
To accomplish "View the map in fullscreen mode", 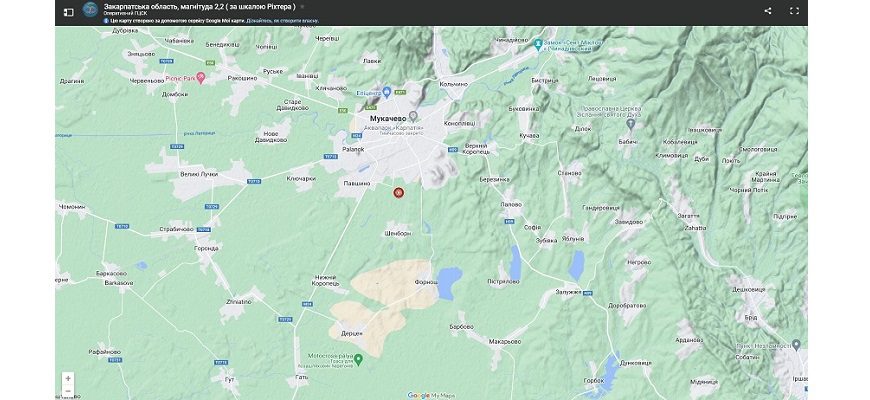I will point(795,11).
